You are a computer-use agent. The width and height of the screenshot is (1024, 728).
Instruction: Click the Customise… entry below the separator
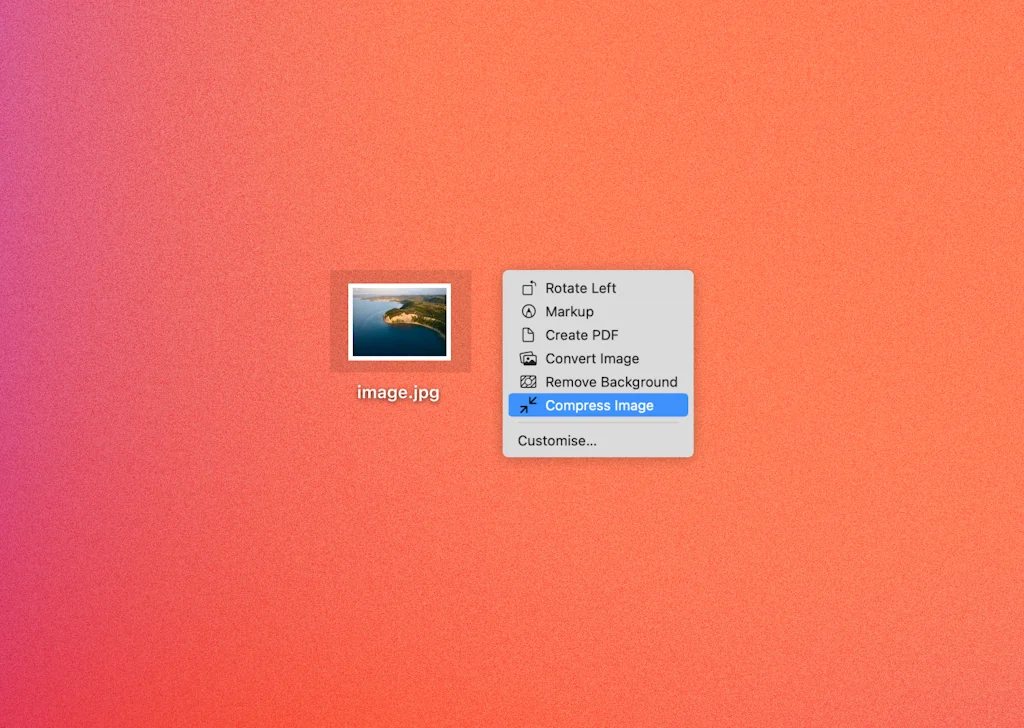tap(557, 440)
